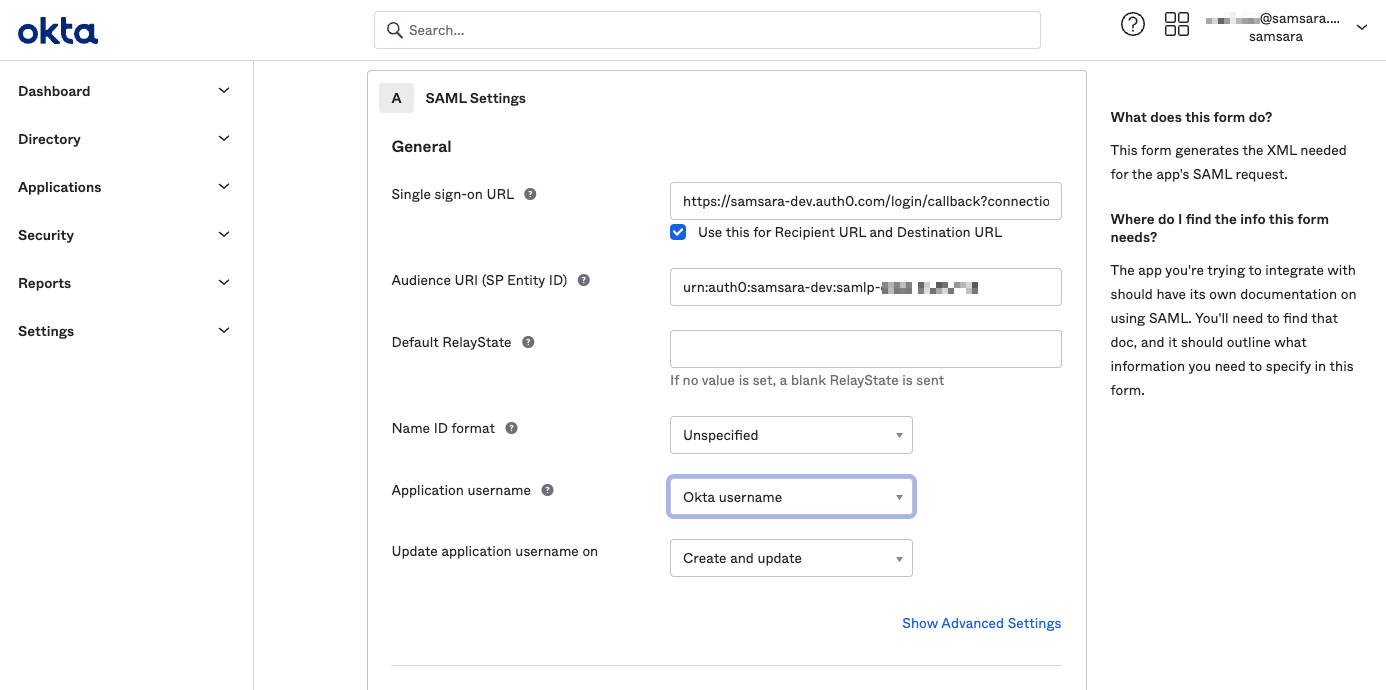Click the Okta logo
The height and width of the screenshot is (690, 1386).
[57, 30]
